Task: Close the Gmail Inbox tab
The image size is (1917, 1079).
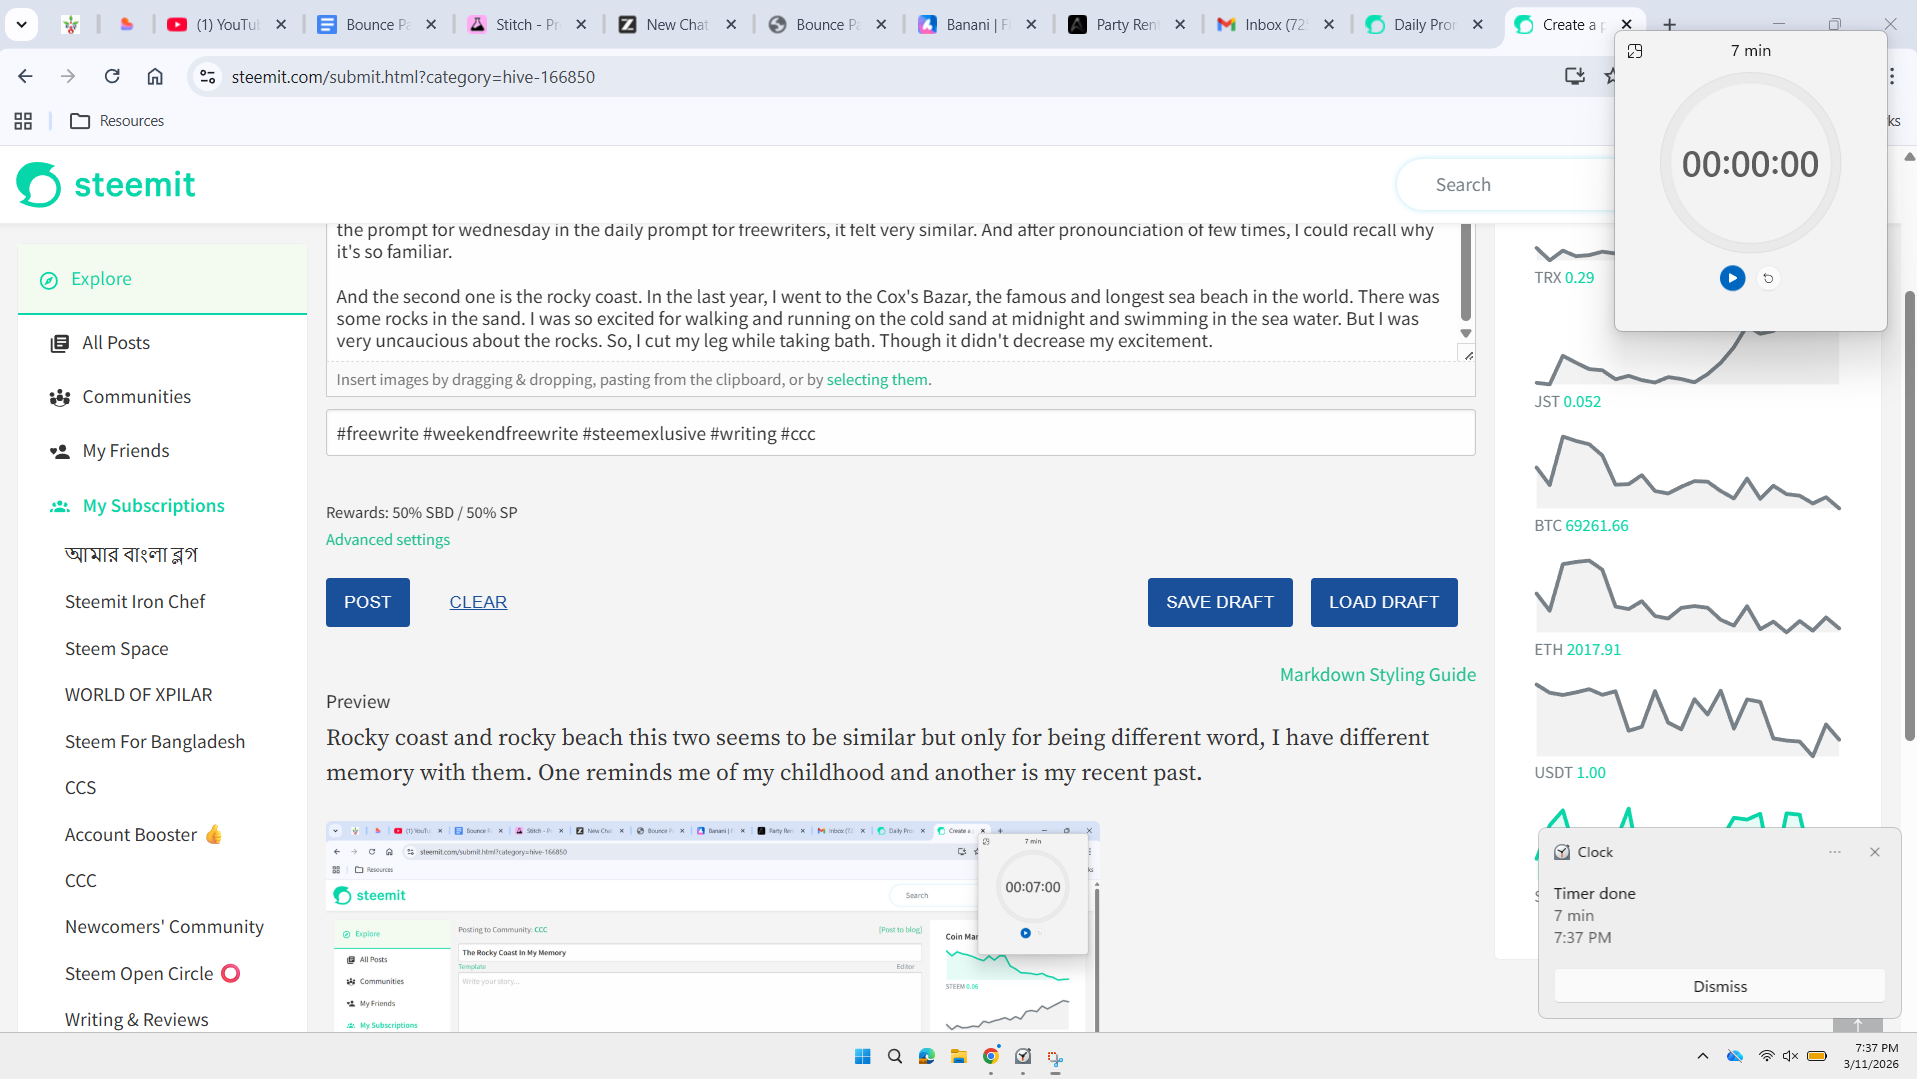Action: click(1329, 24)
